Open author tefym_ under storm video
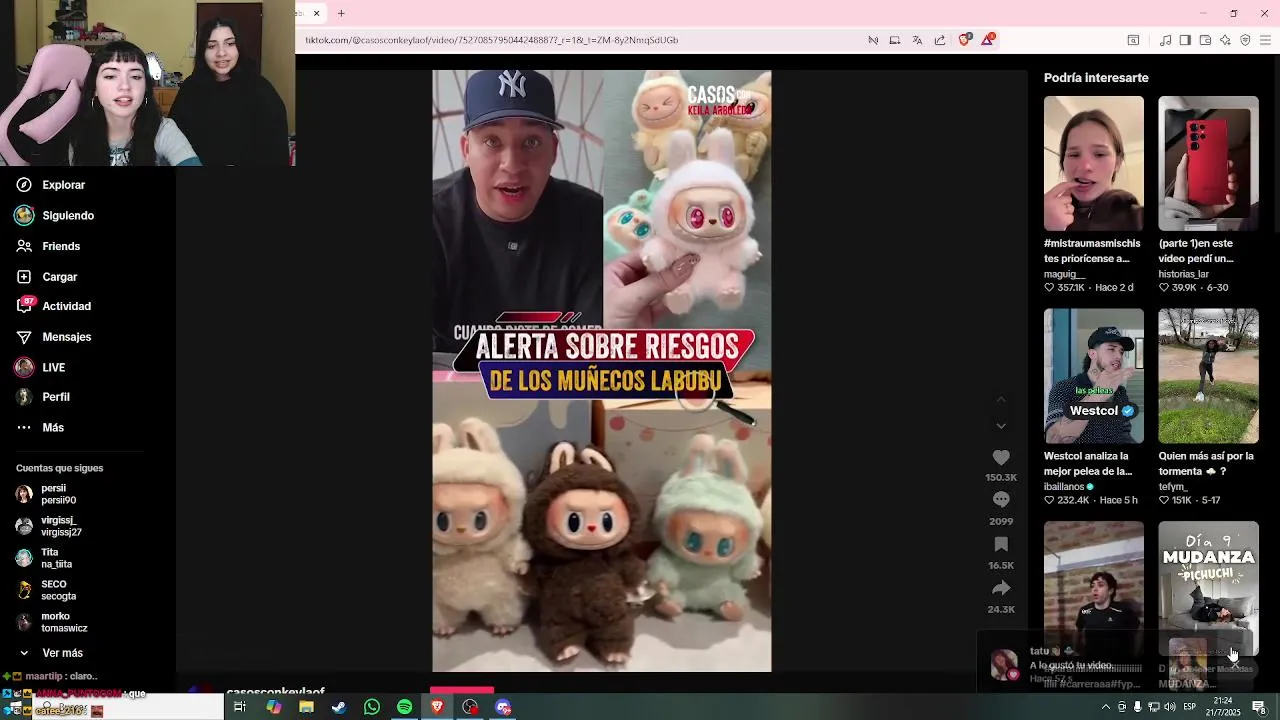The image size is (1280, 720). point(1173,487)
